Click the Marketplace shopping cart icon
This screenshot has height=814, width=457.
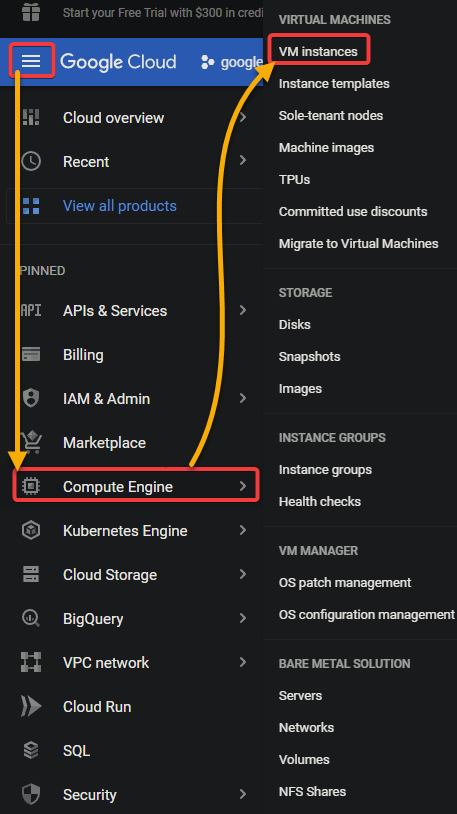[32, 442]
